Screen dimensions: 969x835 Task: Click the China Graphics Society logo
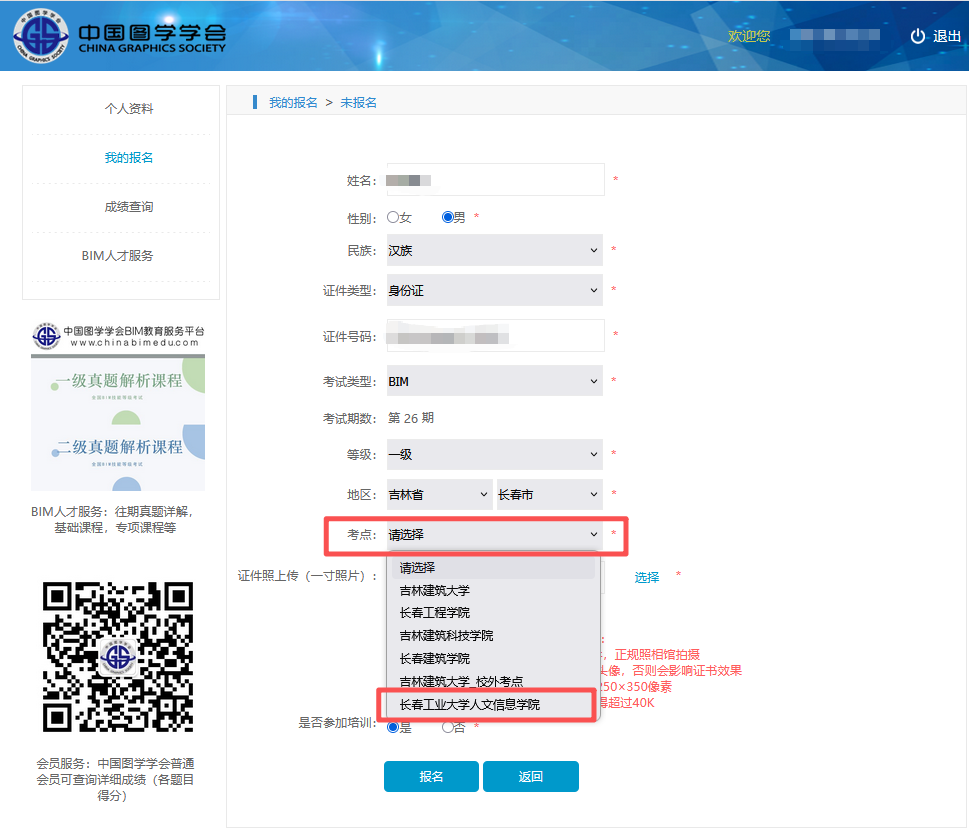click(120, 35)
